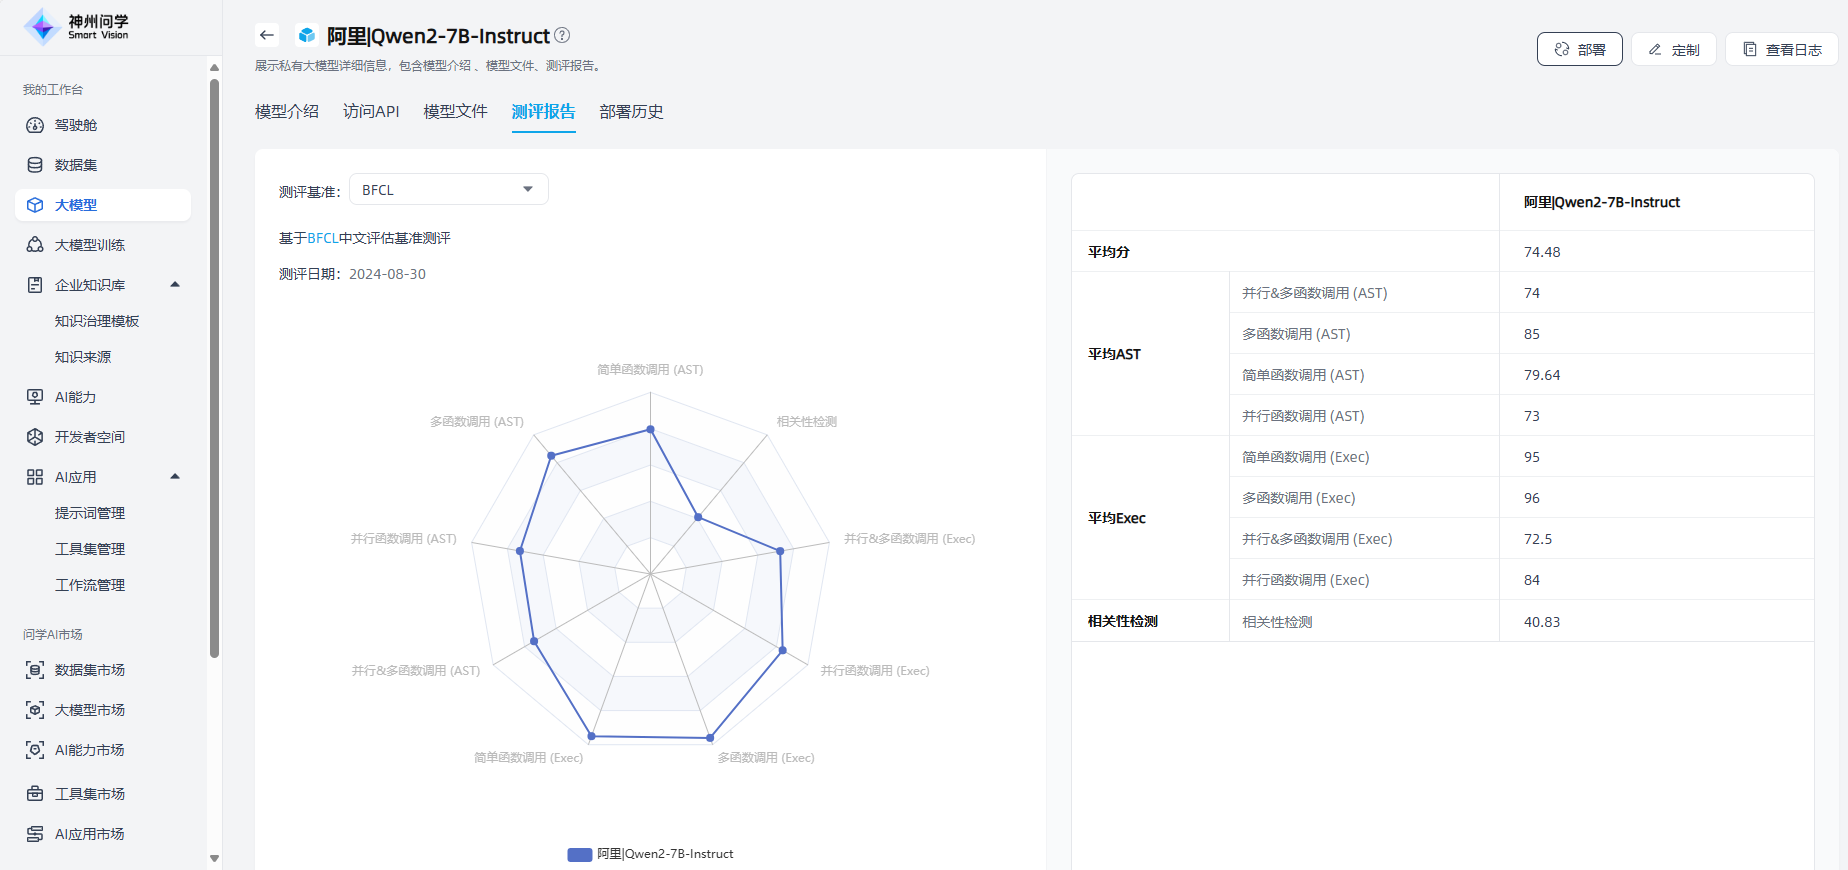Switch to the 部署历史 tab
The image size is (1848, 870).
[631, 112]
